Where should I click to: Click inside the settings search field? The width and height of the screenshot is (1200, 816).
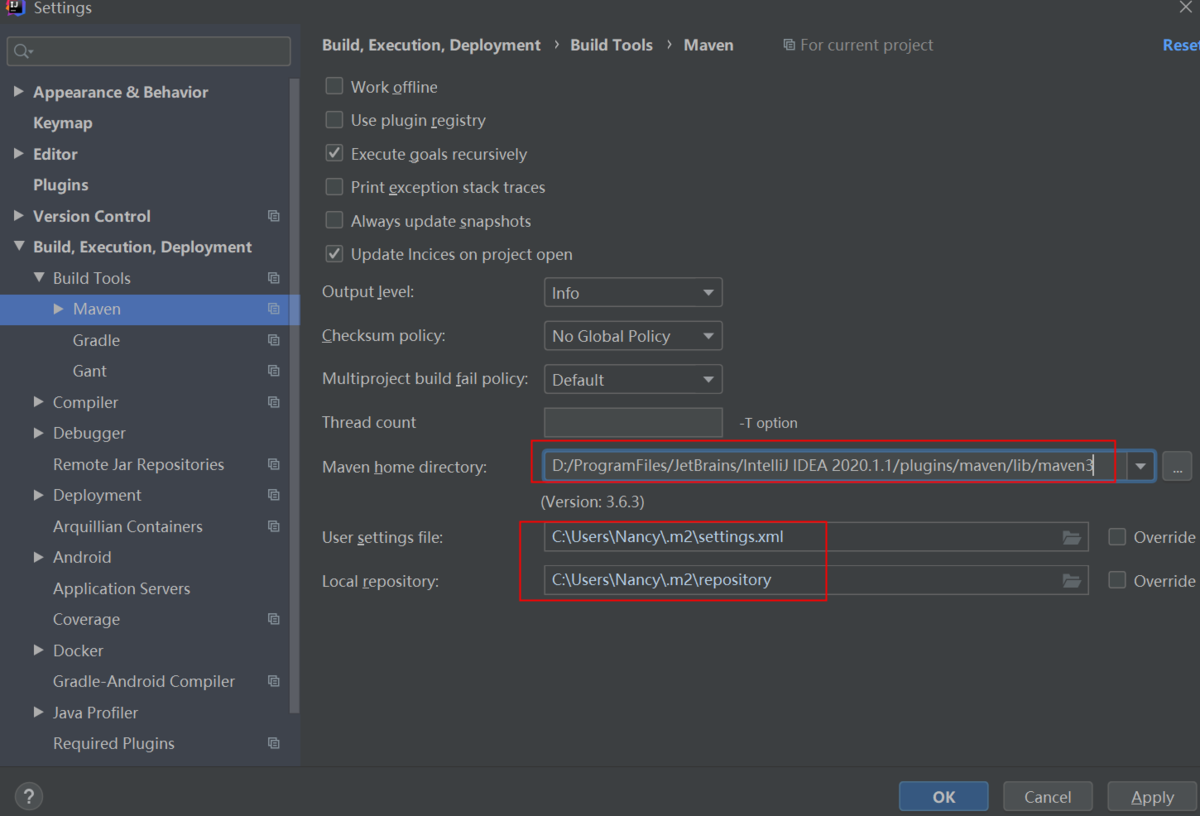click(149, 51)
